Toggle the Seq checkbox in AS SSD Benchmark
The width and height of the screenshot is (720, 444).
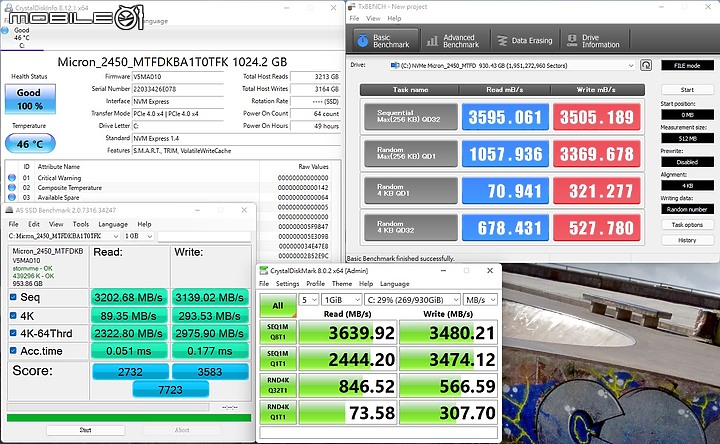tap(13, 297)
